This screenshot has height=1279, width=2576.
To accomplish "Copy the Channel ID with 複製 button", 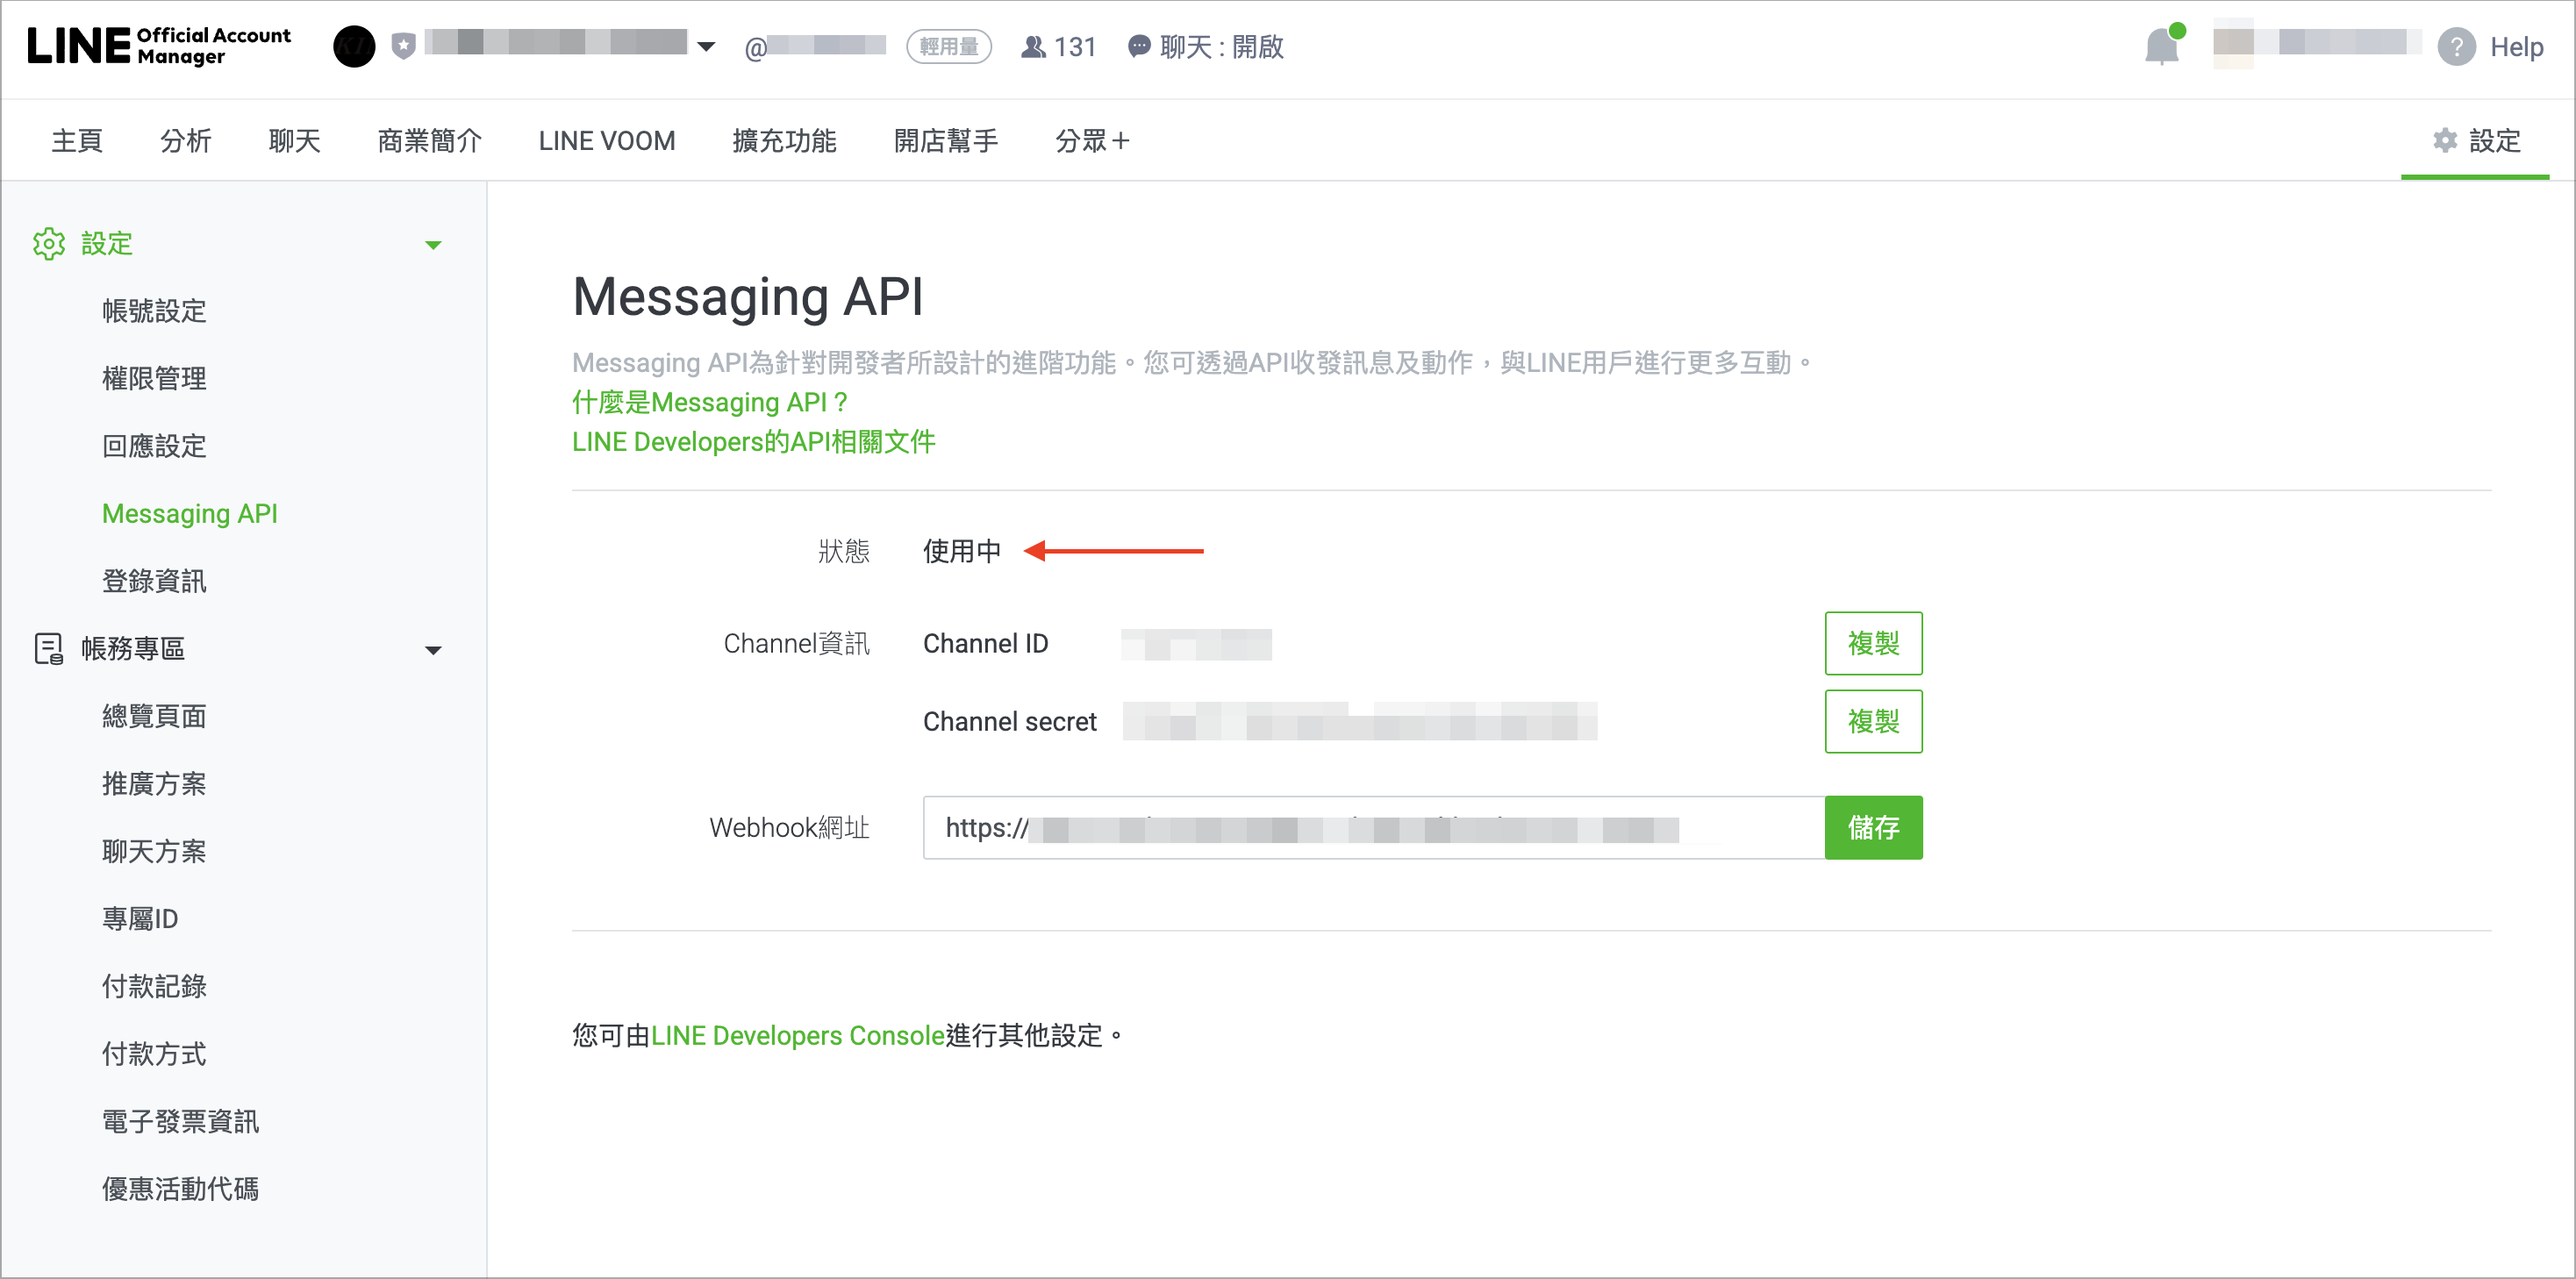I will (x=1873, y=643).
